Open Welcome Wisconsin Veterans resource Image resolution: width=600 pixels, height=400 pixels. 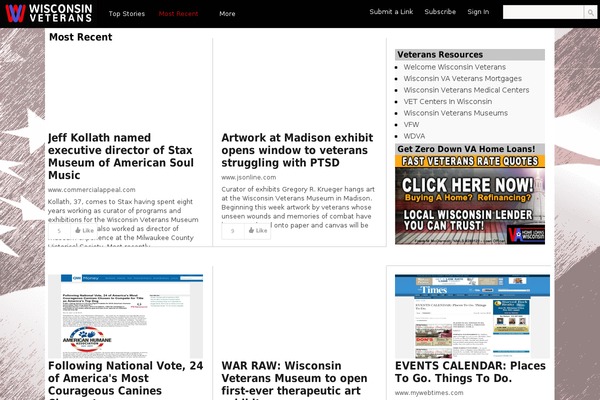click(455, 67)
